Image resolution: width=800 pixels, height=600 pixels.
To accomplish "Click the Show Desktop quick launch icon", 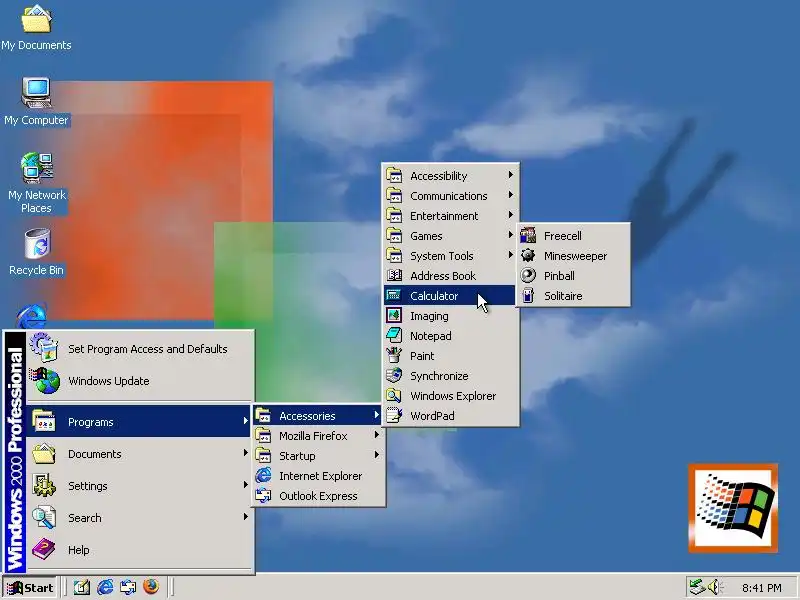I will point(82,587).
